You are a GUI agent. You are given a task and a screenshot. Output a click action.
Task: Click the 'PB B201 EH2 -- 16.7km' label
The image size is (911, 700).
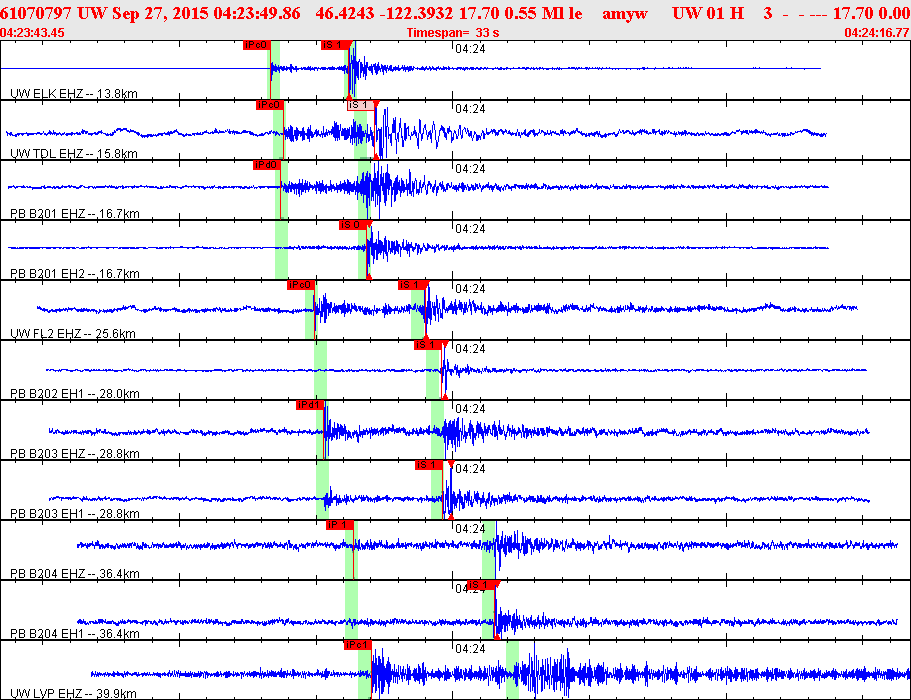click(x=75, y=274)
